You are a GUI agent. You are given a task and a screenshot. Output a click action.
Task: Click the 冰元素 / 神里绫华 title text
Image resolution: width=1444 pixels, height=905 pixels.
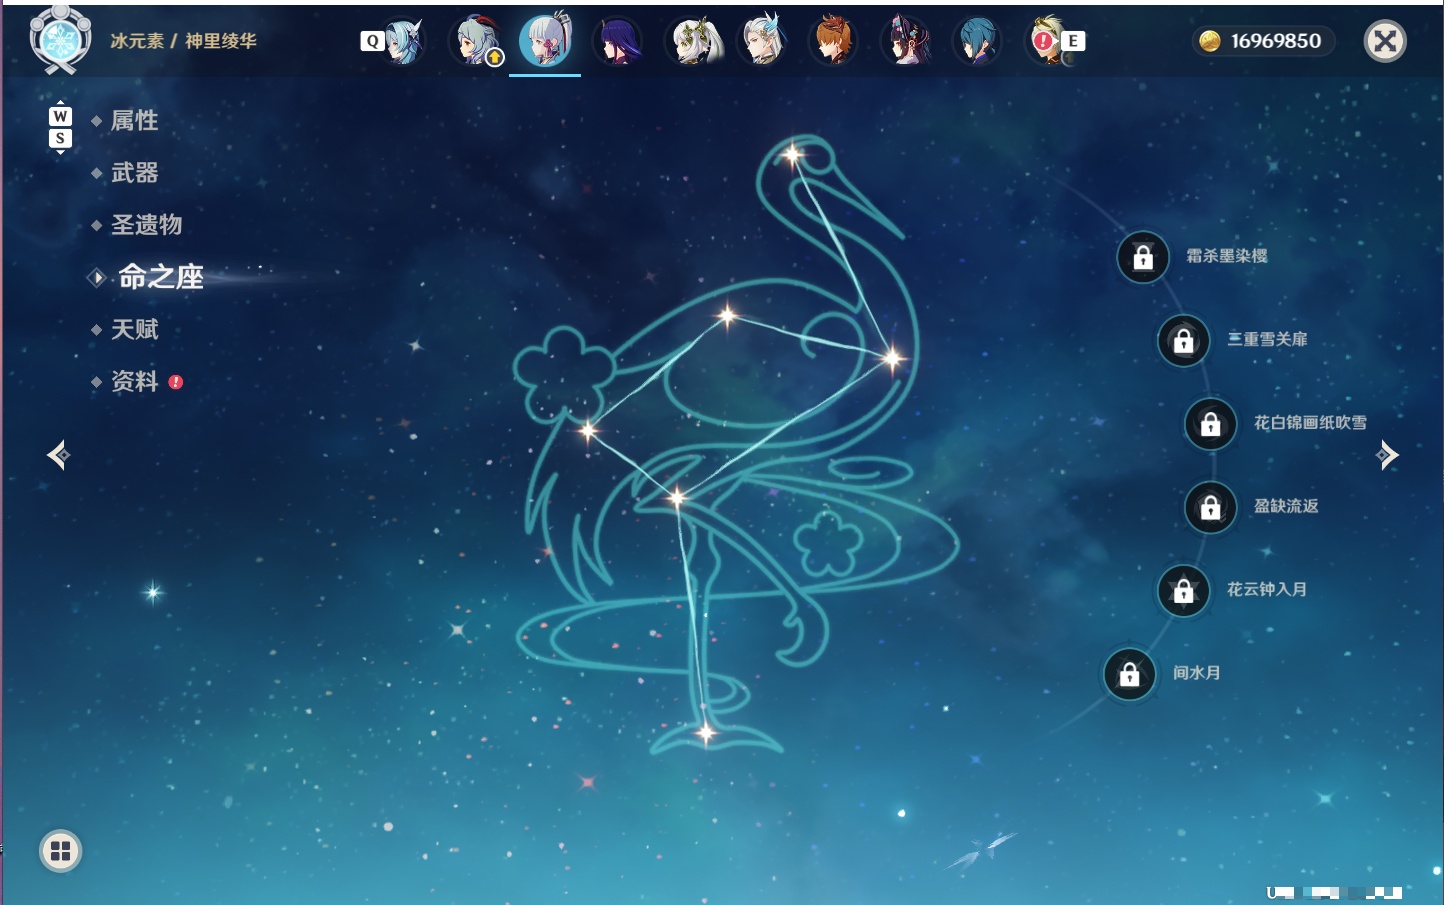tap(183, 41)
